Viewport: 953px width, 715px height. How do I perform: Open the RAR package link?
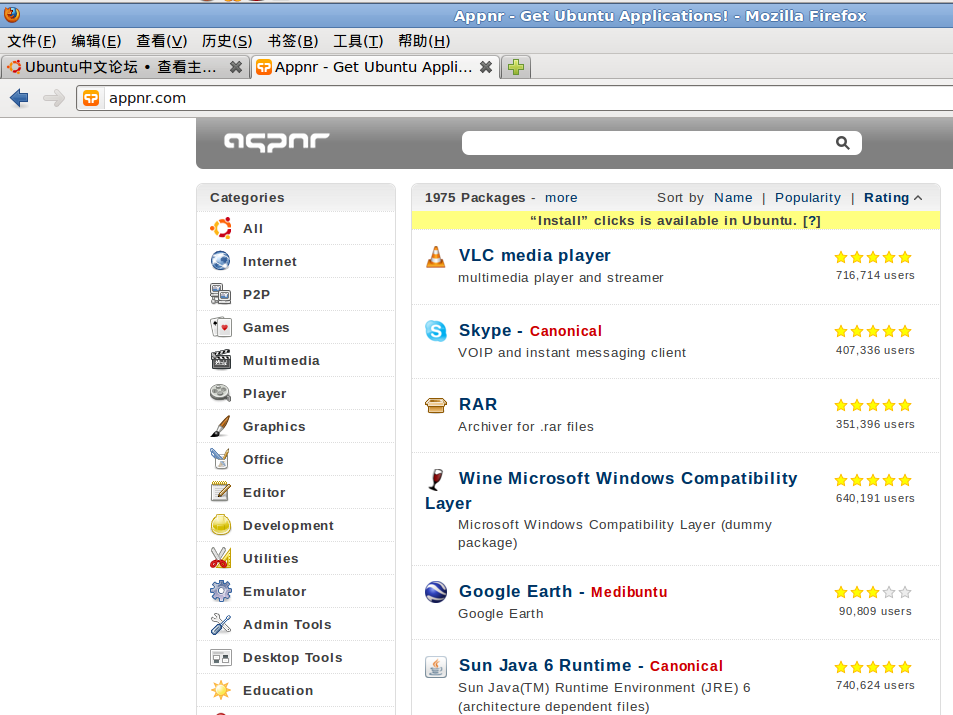coord(478,404)
